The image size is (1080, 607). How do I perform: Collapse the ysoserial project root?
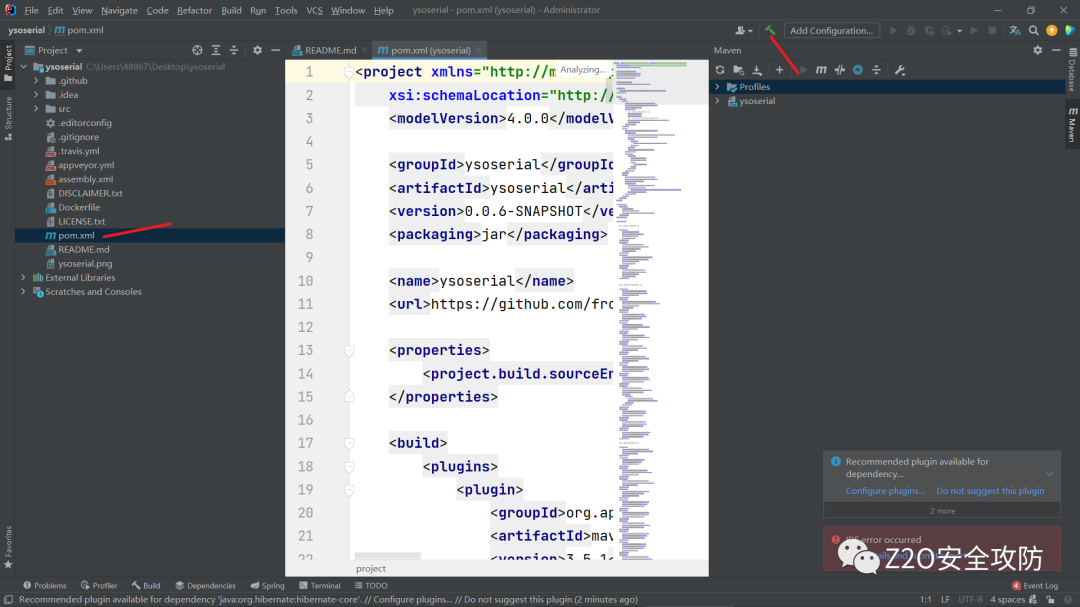[24, 67]
